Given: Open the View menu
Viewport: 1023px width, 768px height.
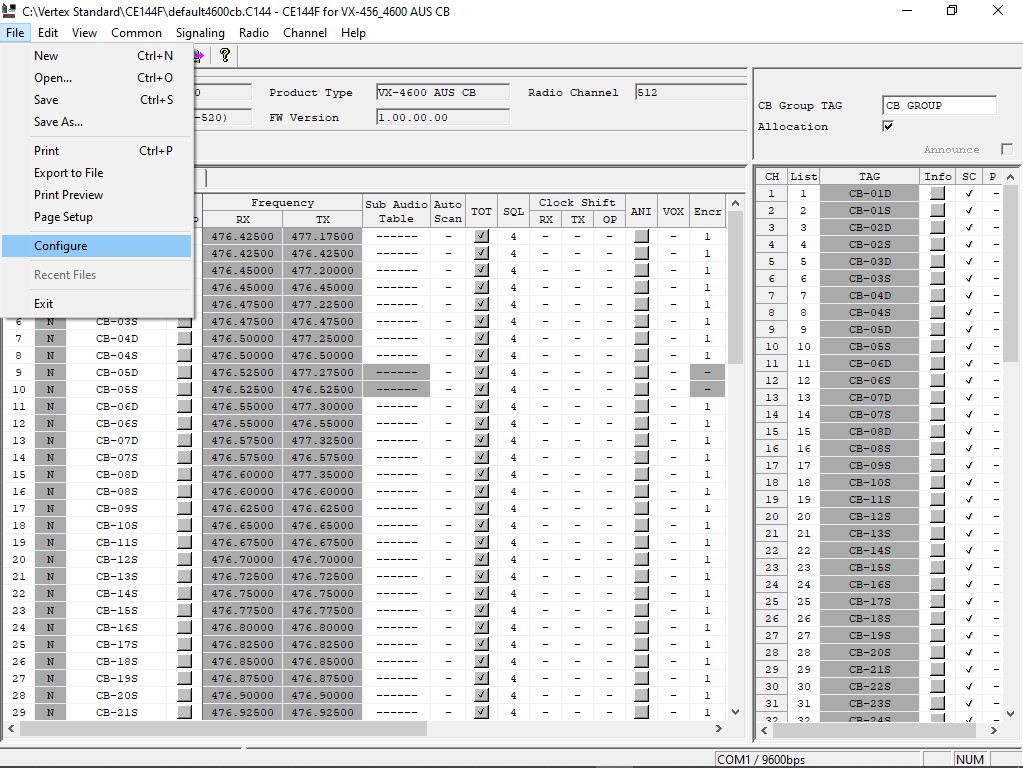Looking at the screenshot, I should [x=84, y=33].
